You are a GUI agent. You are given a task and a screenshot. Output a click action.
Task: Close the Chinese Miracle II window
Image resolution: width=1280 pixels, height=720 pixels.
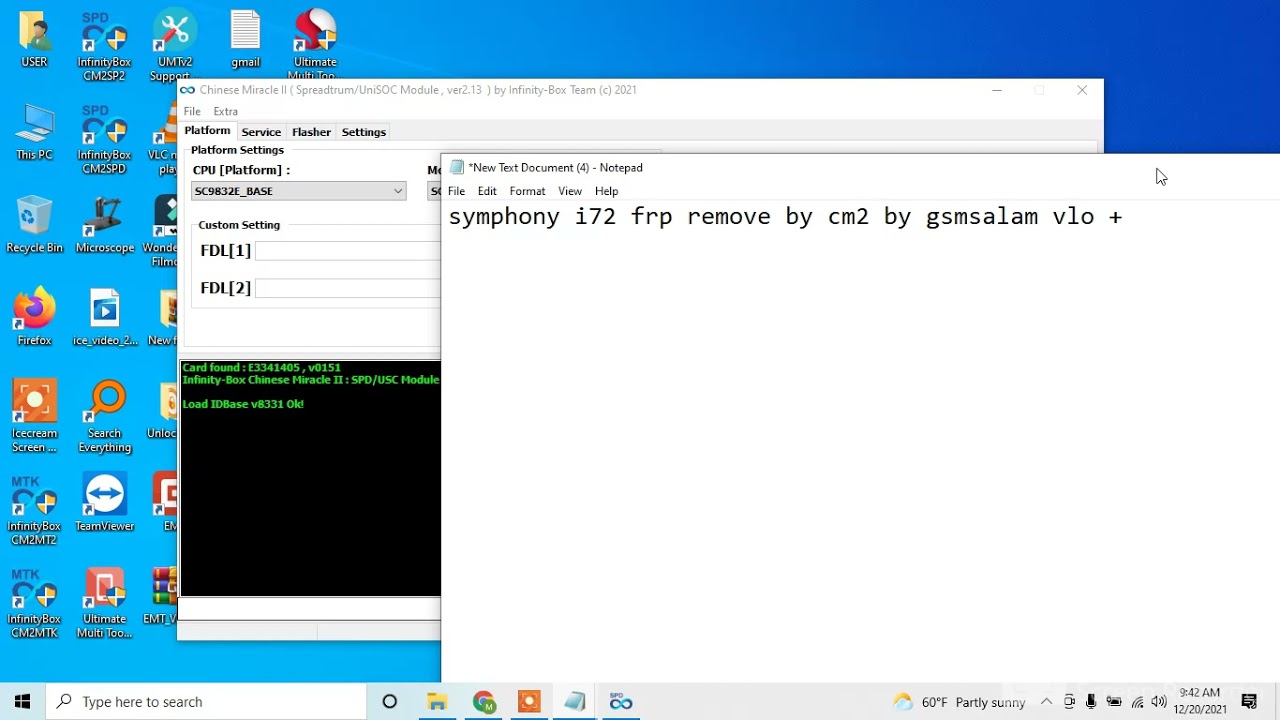pos(1082,90)
